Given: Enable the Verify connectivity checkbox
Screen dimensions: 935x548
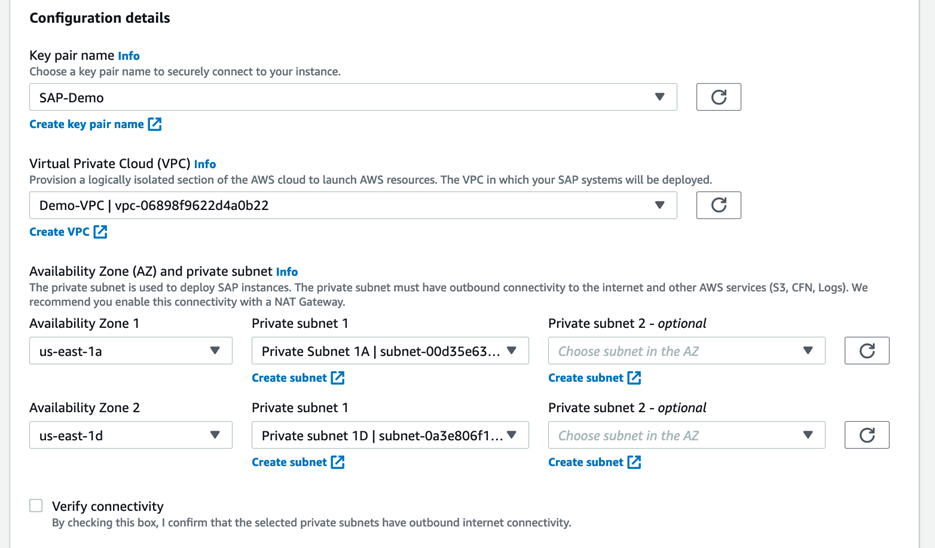Looking at the screenshot, I should [x=36, y=506].
